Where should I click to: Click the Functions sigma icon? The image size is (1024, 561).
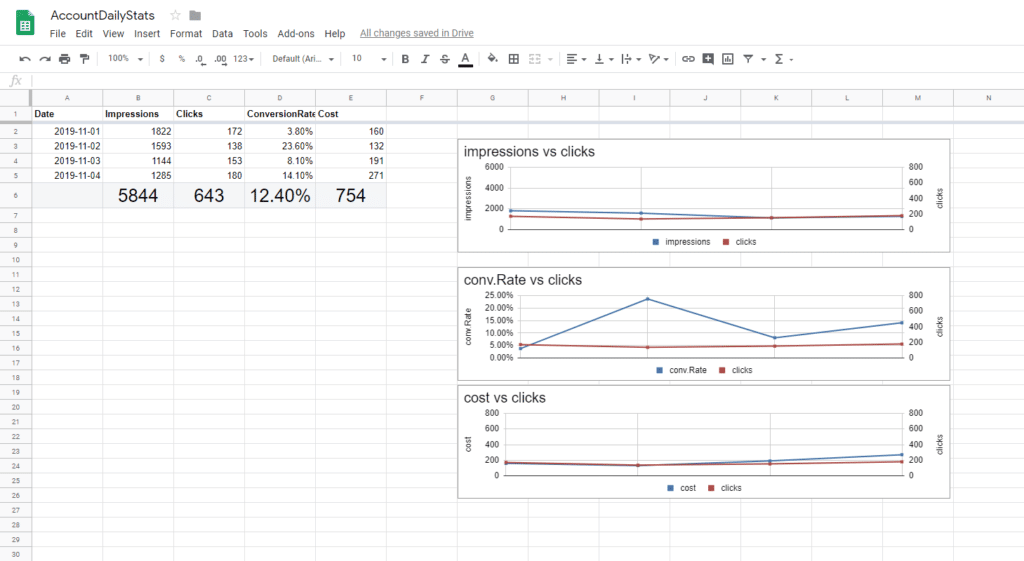(779, 59)
